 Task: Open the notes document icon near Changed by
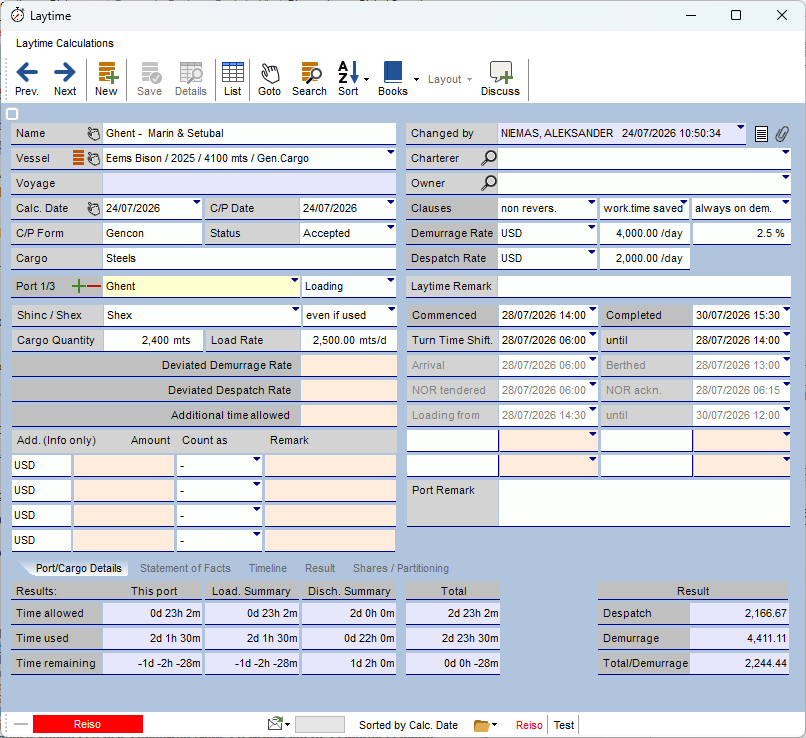pos(761,134)
